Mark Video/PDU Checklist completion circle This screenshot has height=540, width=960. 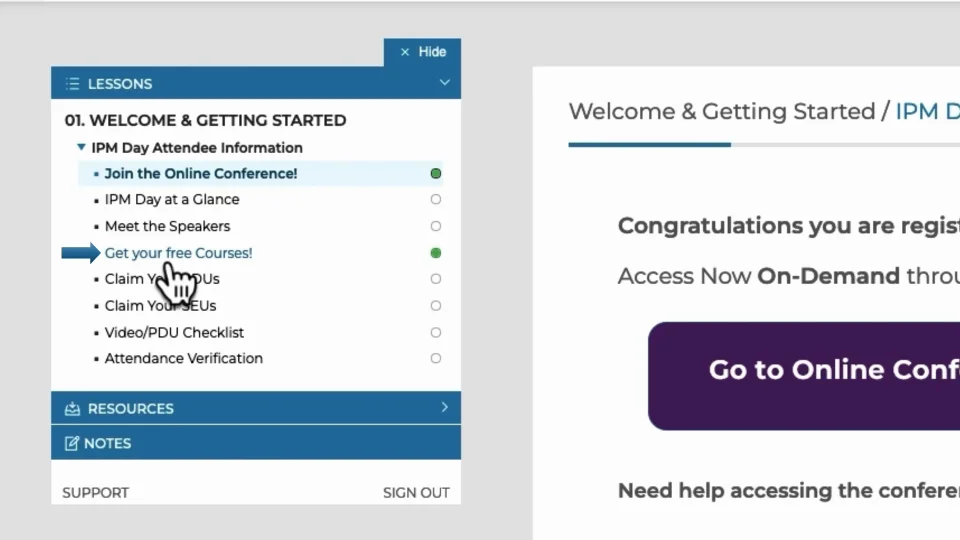(436, 332)
